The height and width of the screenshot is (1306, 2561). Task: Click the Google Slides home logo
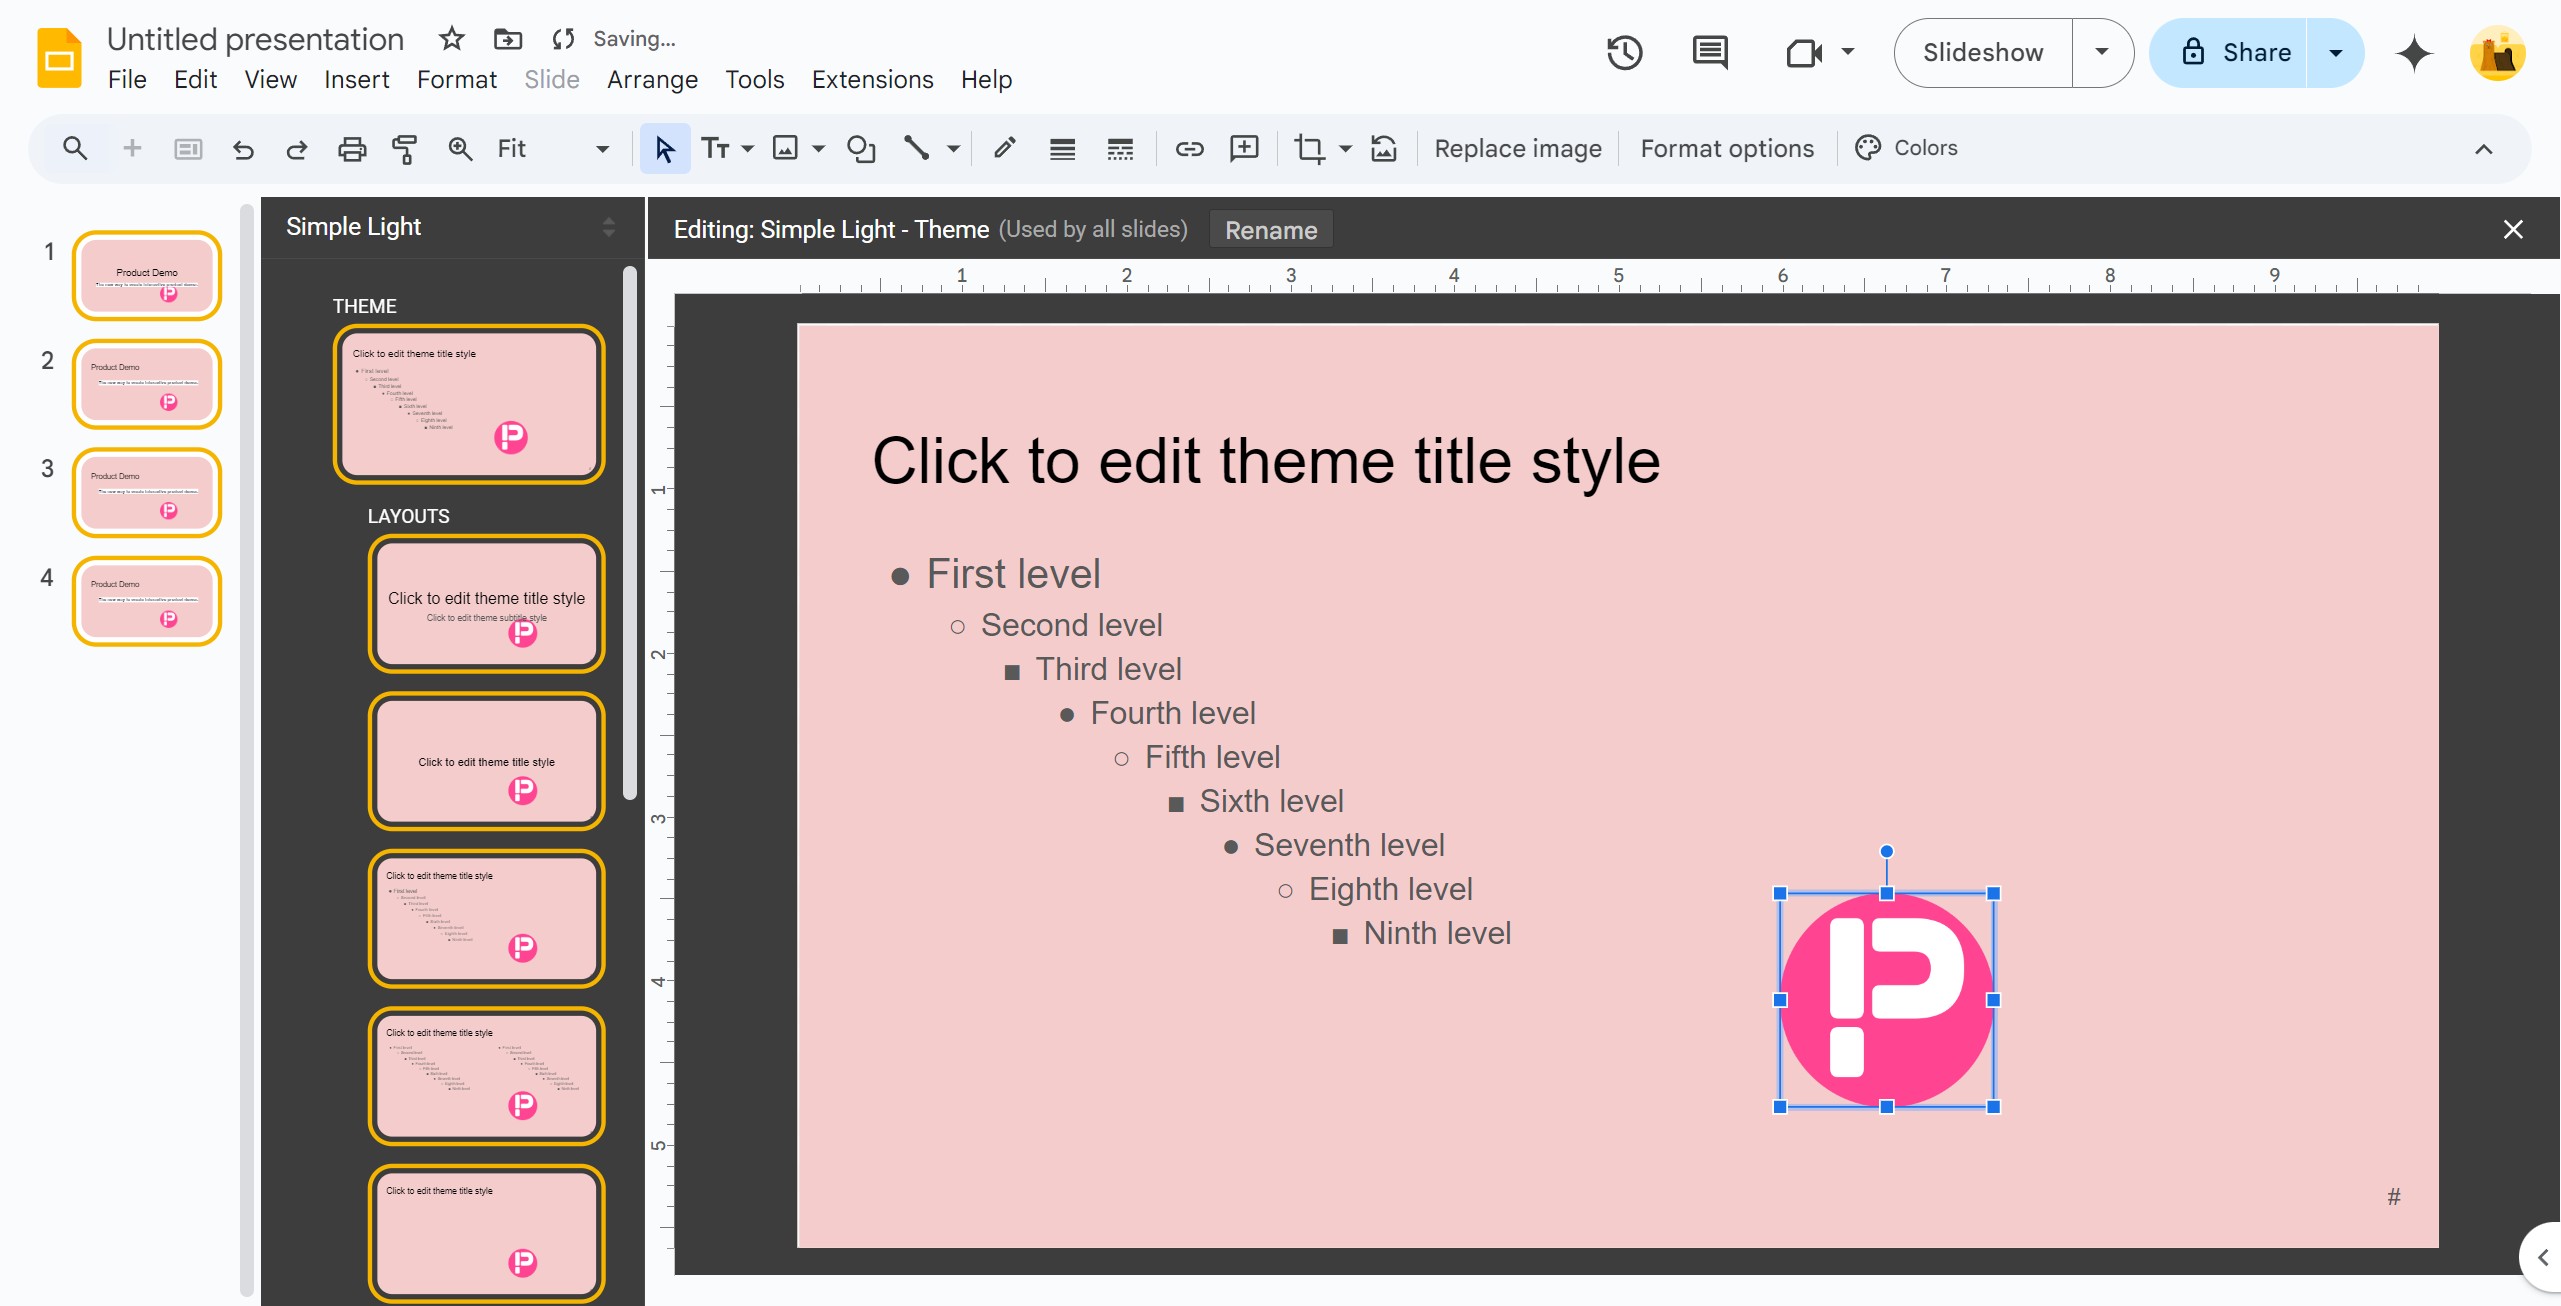click(x=59, y=58)
